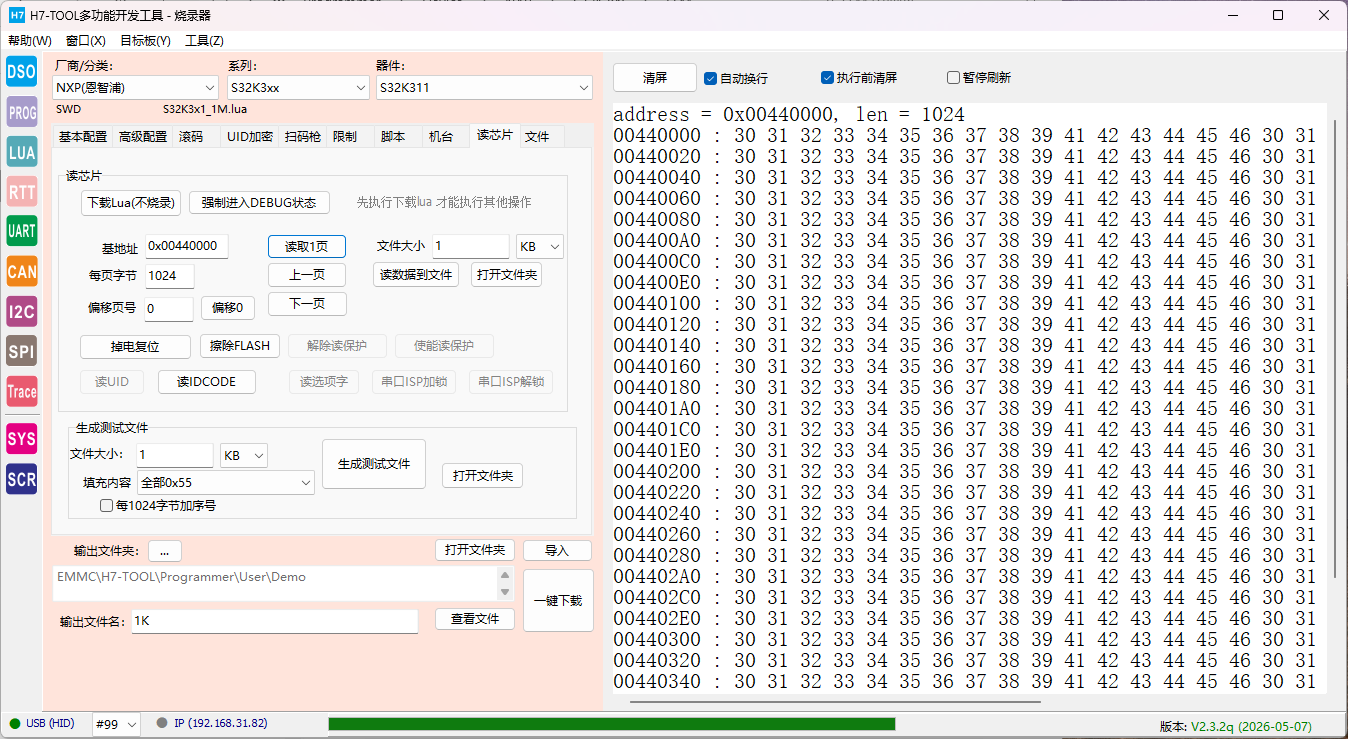Image resolution: width=1348 pixels, height=739 pixels.
Task: Expand the 填充内容 全部0x55 dropdown
Action: (226, 483)
